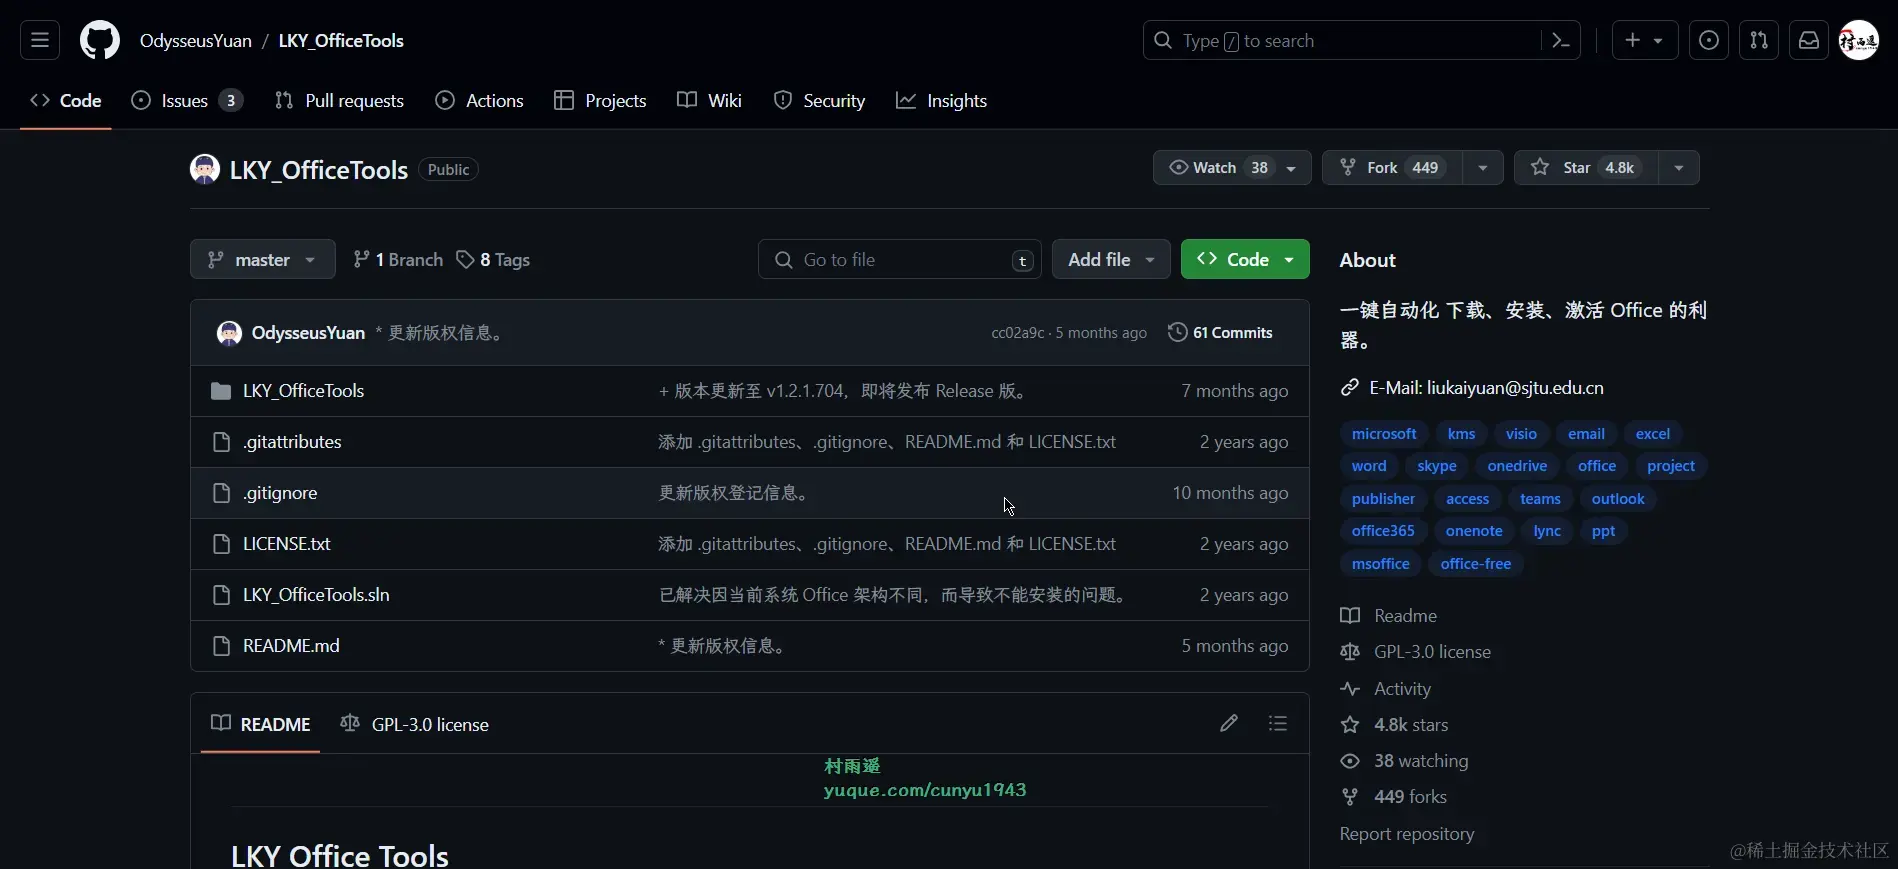Open the user profile avatar menu
Image resolution: width=1898 pixels, height=869 pixels.
(x=1859, y=41)
